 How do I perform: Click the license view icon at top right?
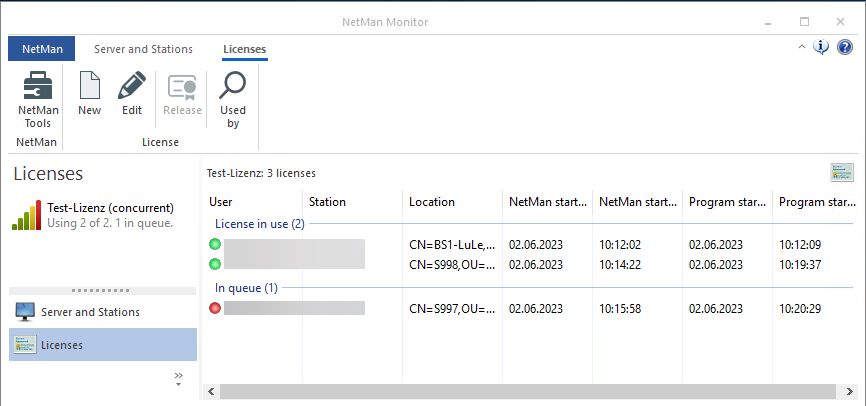pyautogui.click(x=841, y=172)
